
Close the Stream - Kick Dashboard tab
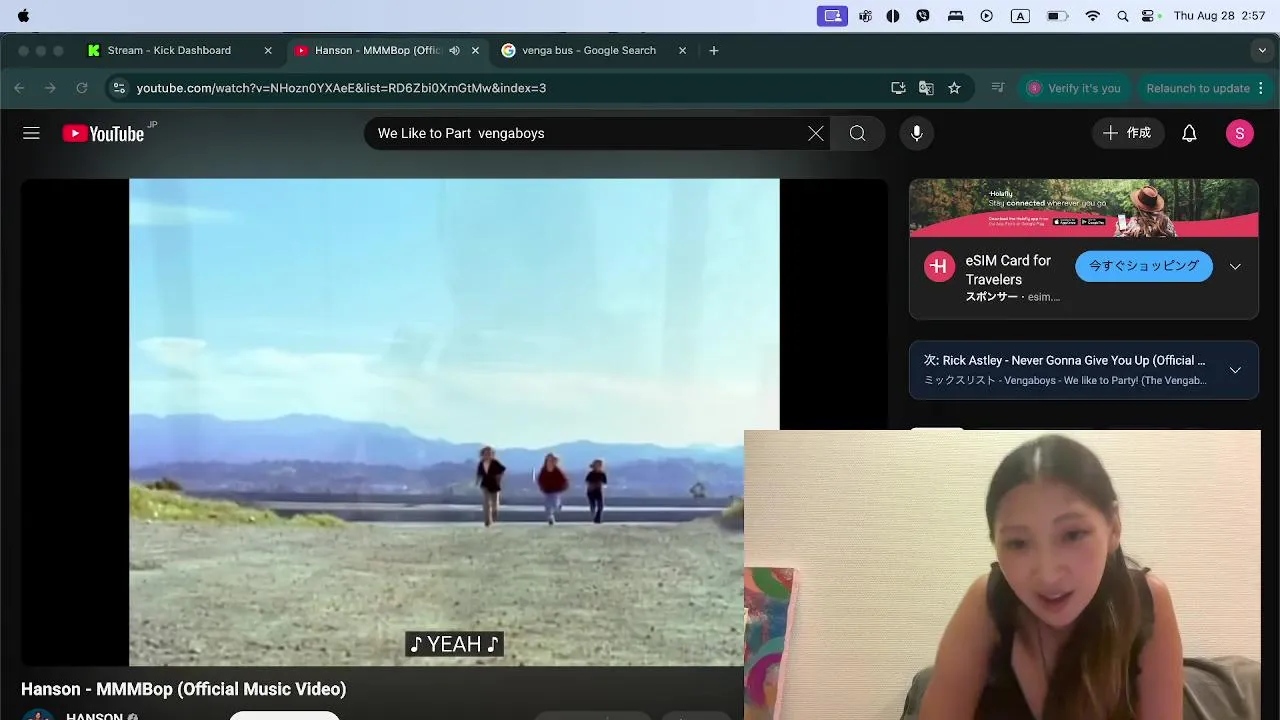(268, 50)
